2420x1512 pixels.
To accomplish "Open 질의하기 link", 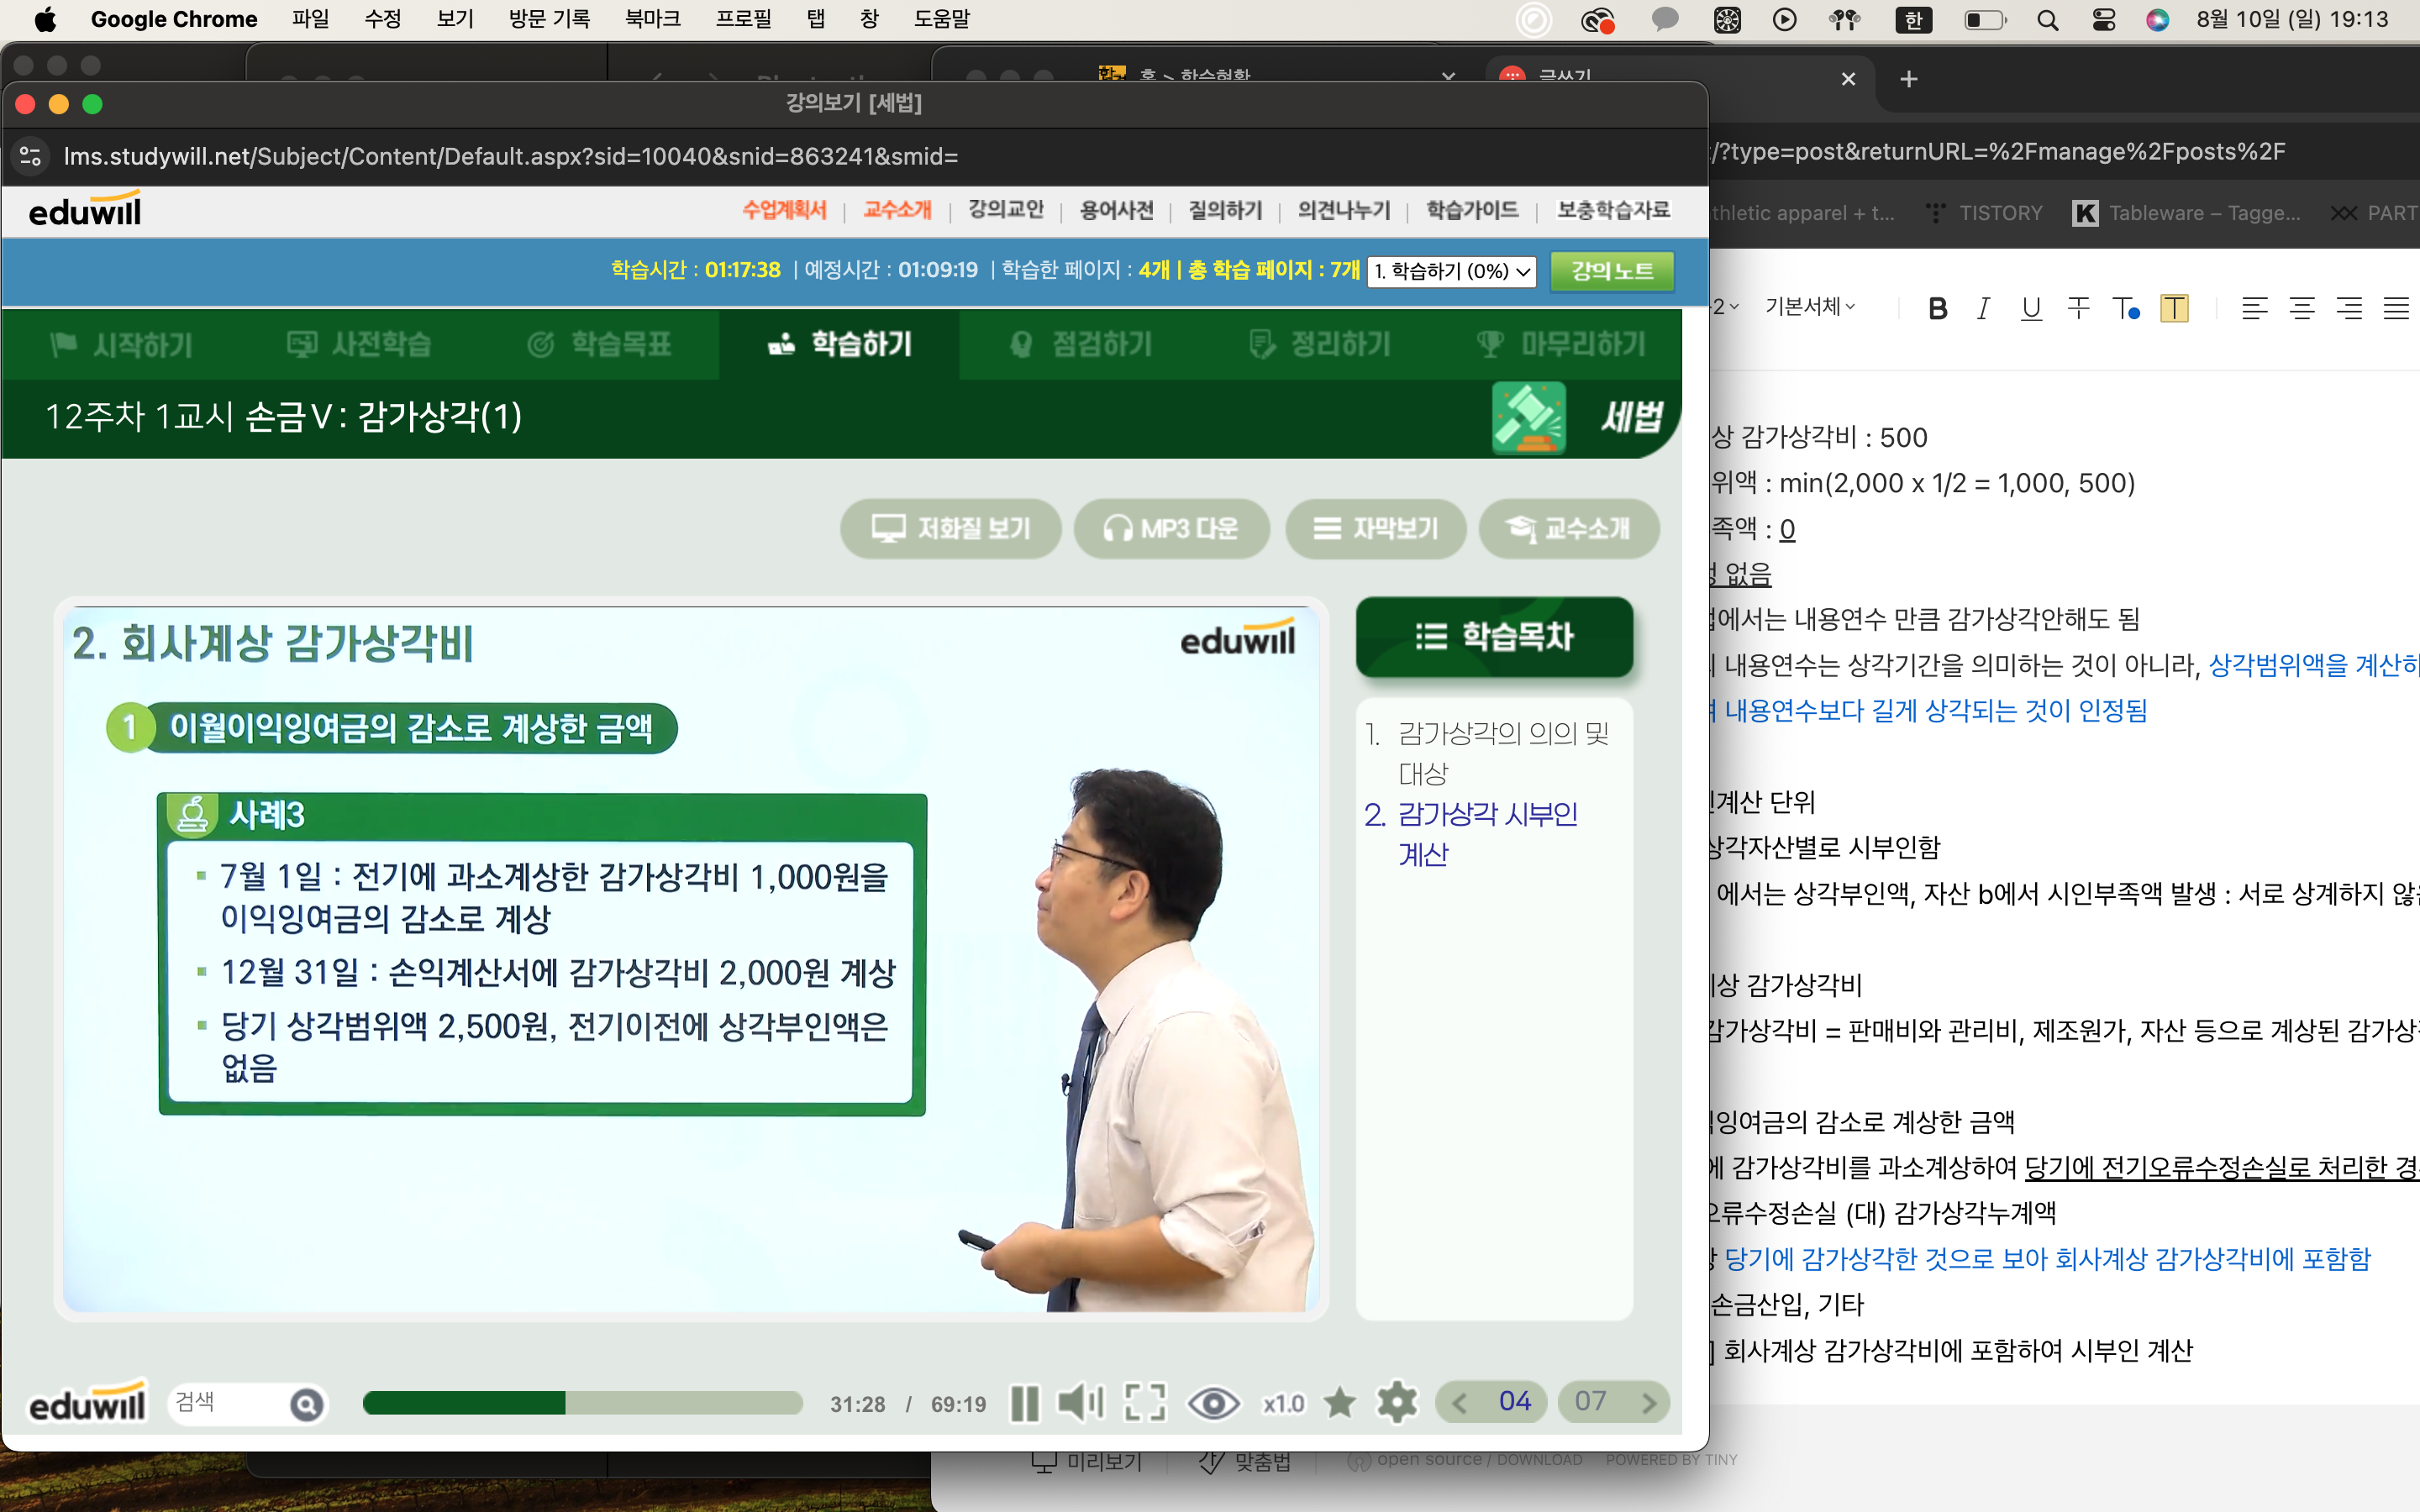I will 1225,210.
